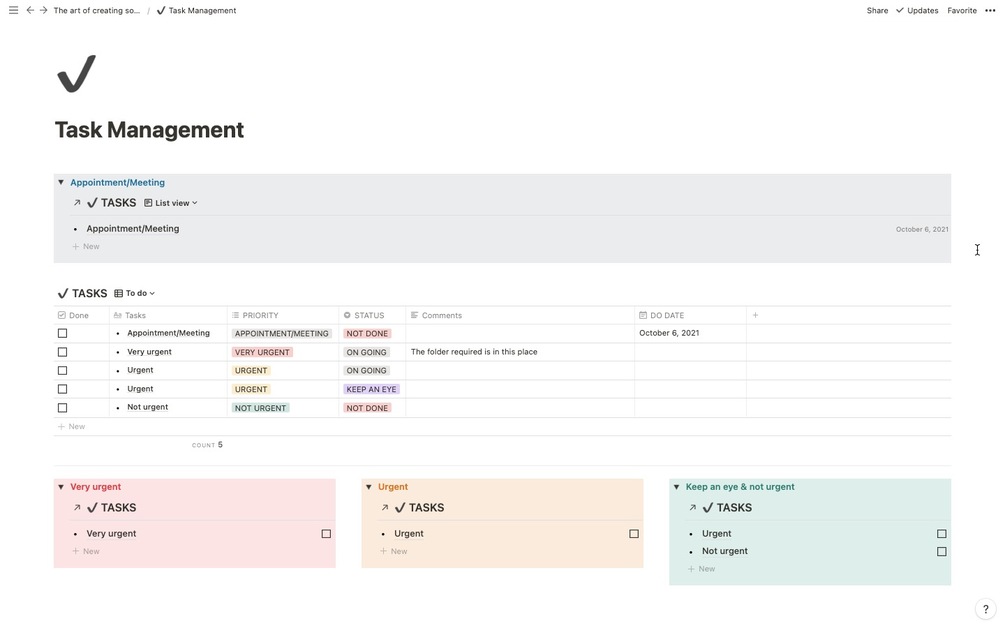
Task: Select the NOT DONE status tag
Action: pyautogui.click(x=365, y=332)
